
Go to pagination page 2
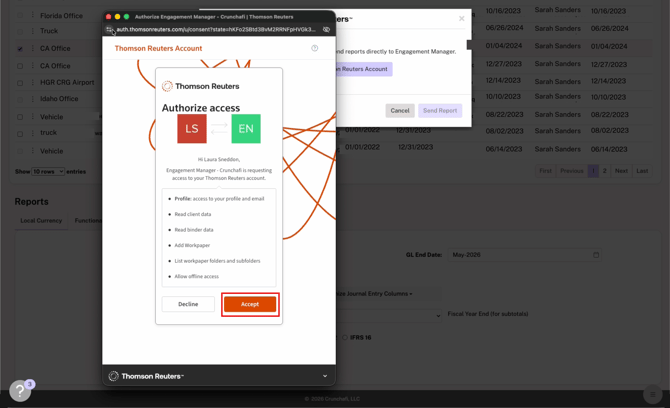(605, 171)
